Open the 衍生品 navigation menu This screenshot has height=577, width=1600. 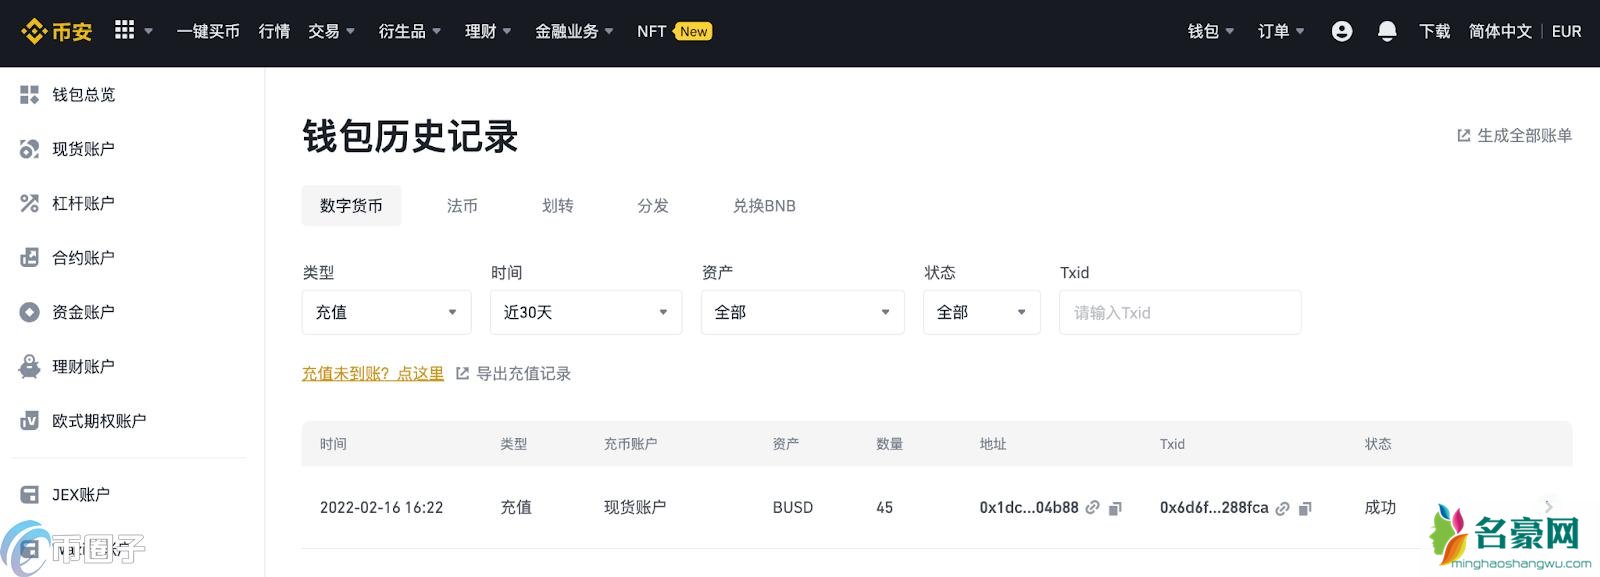409,32
